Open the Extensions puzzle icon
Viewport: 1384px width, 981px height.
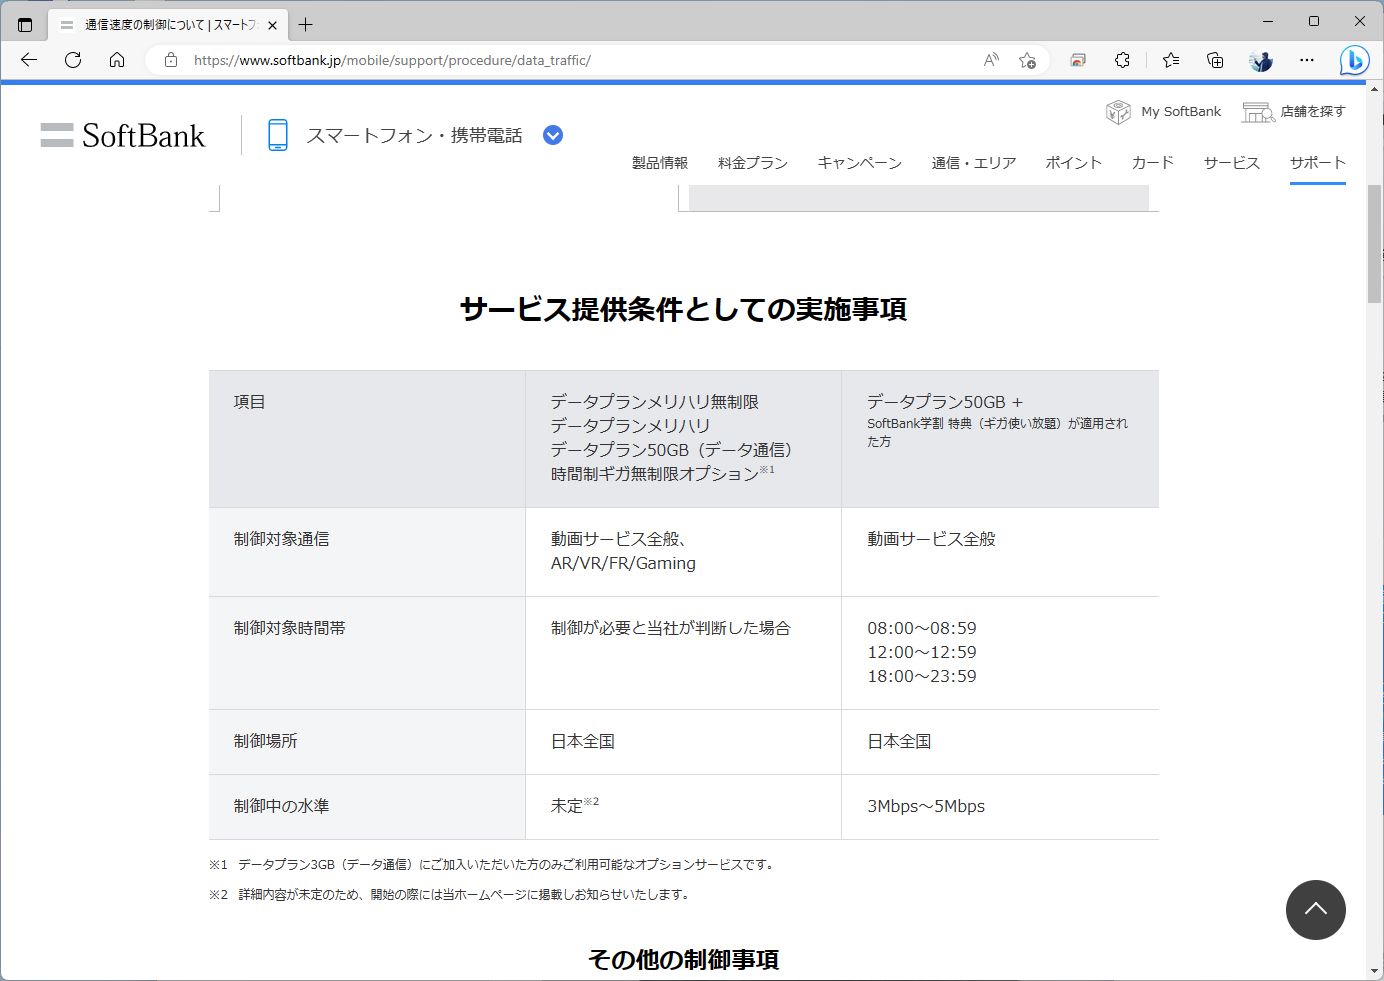1122,60
